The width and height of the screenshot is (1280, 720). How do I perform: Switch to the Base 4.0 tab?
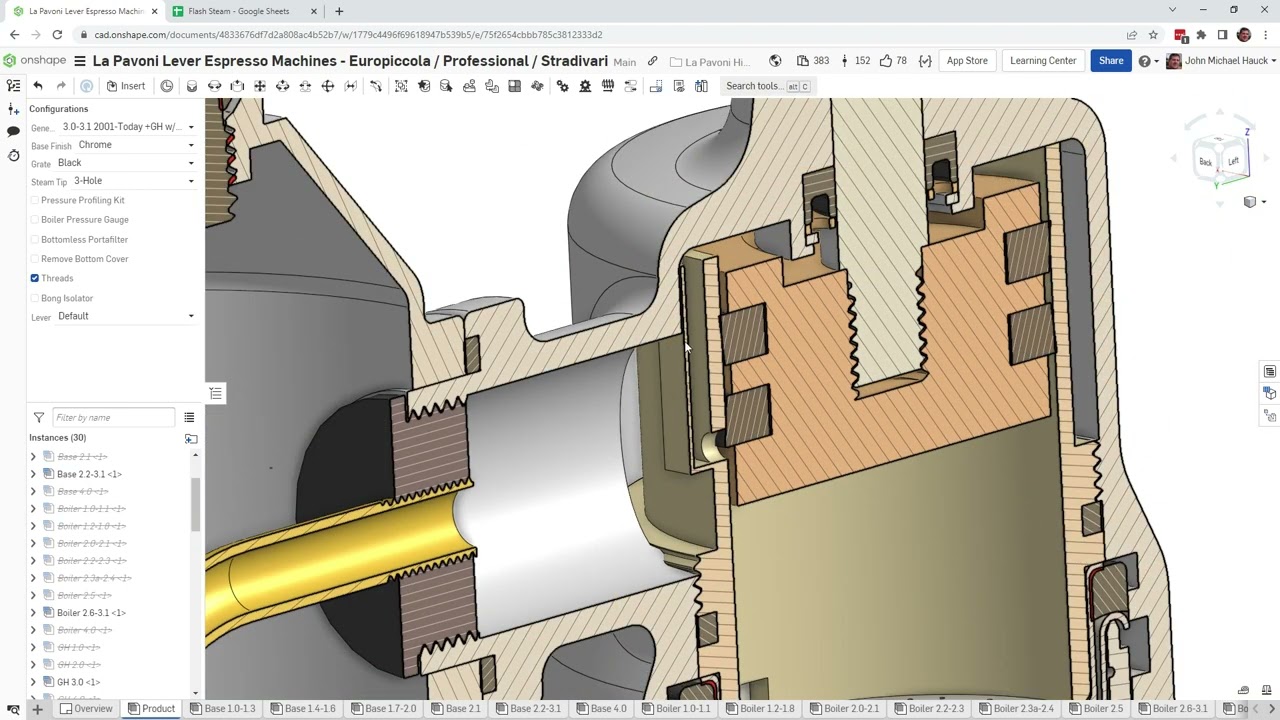[x=599, y=709]
